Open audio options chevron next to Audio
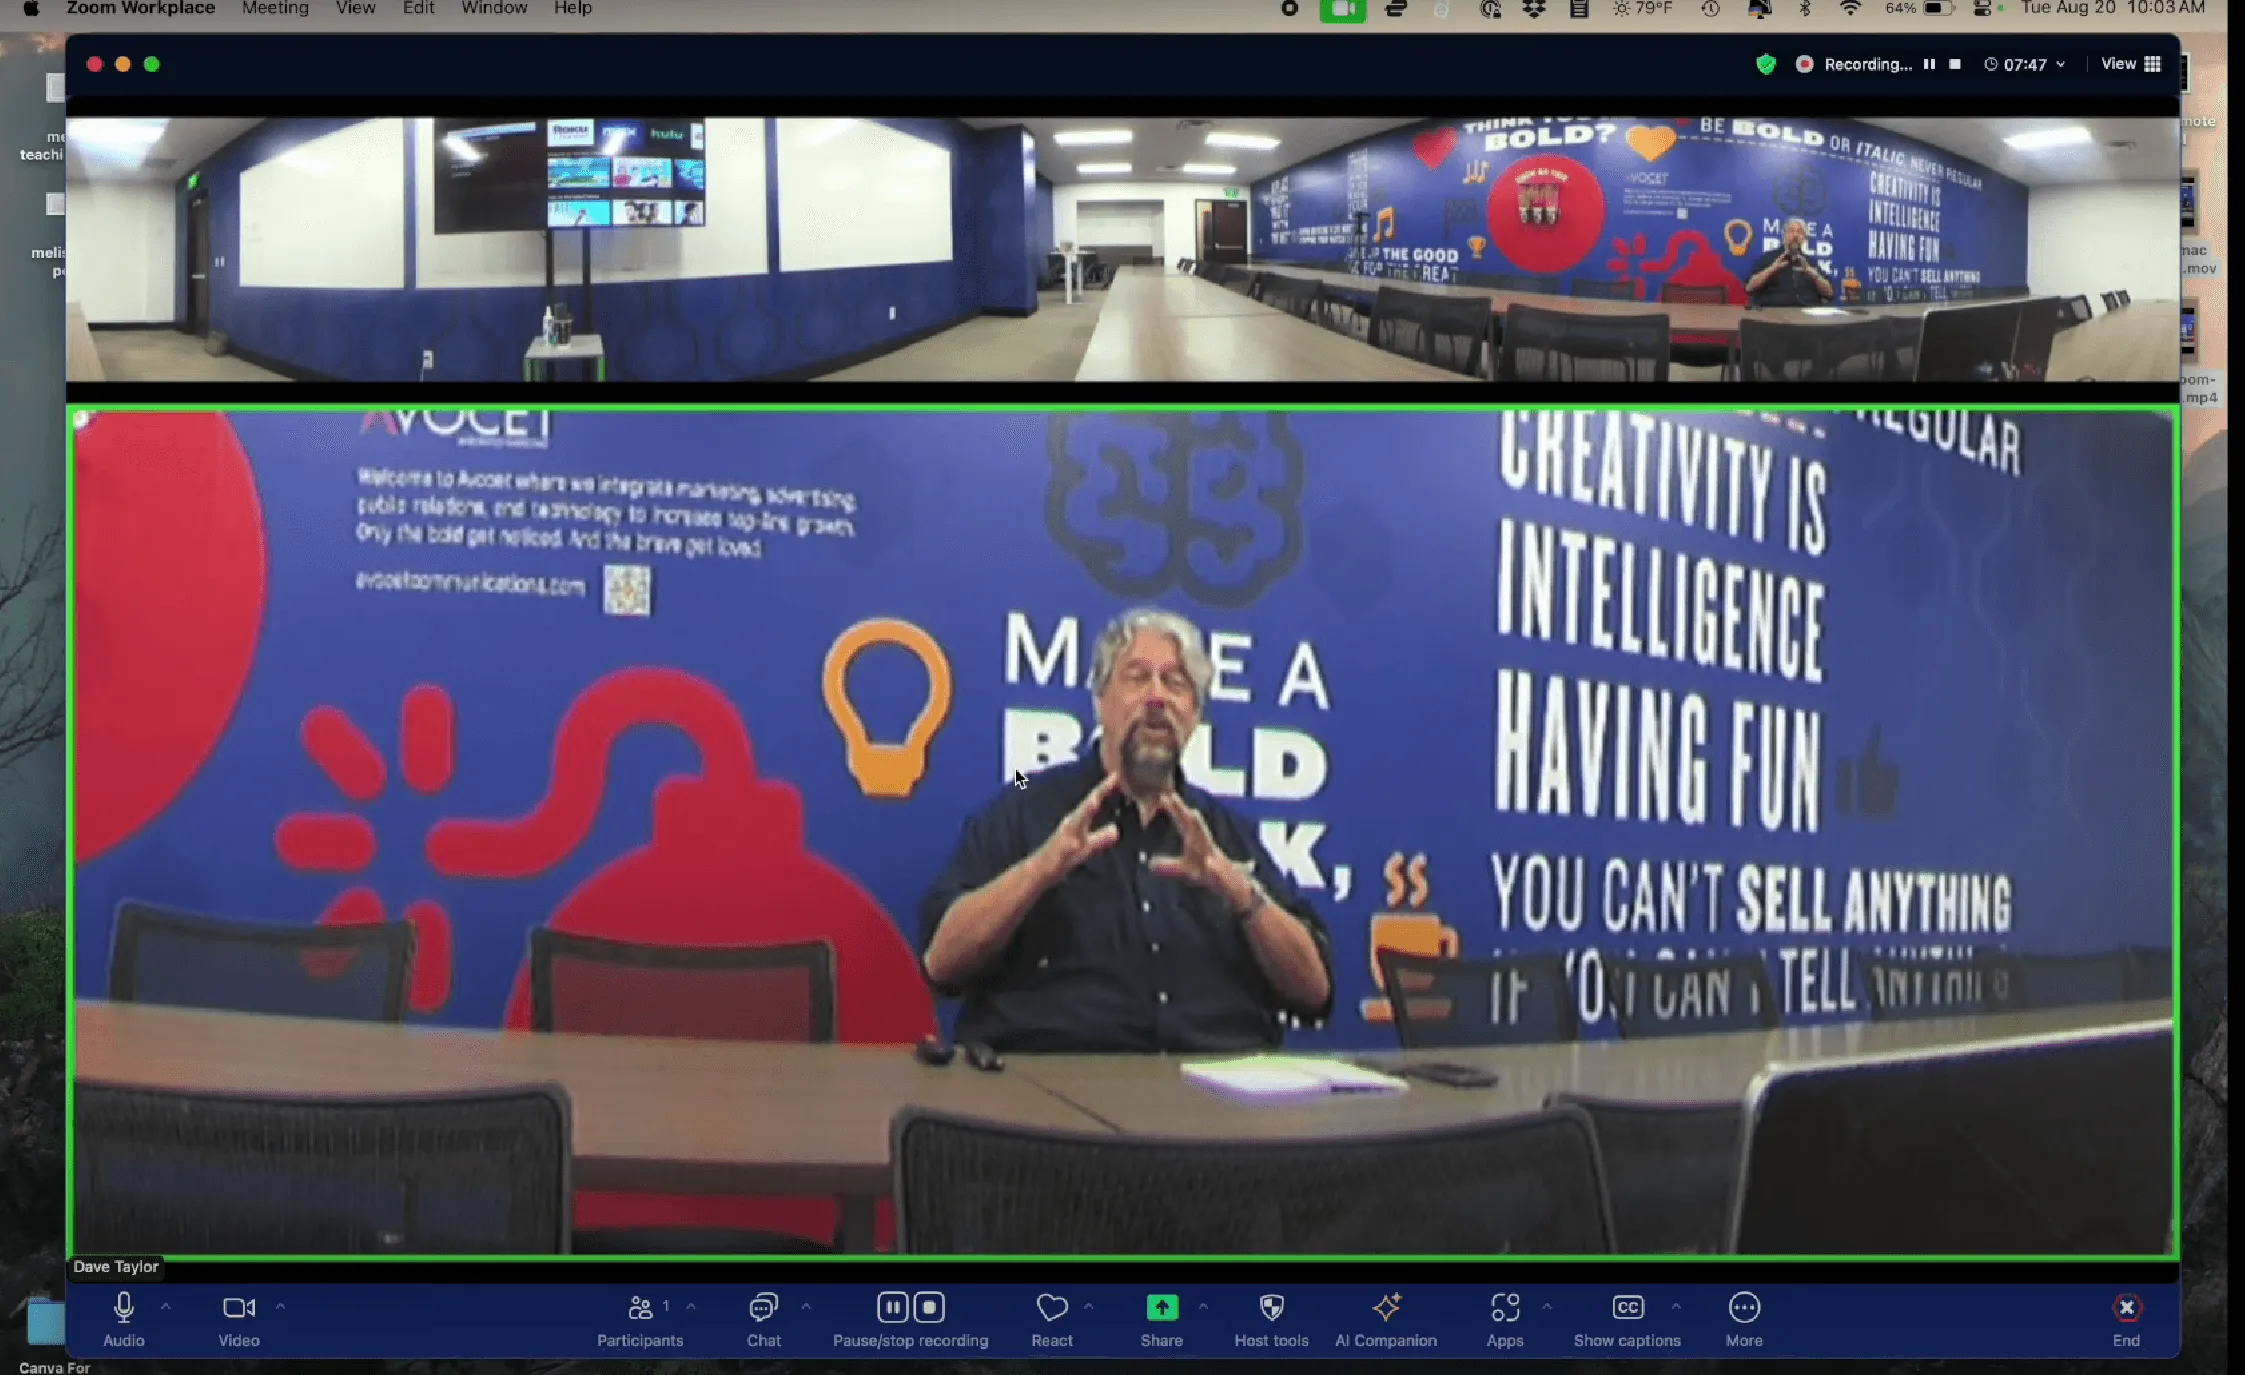This screenshot has height=1375, width=2245. (x=166, y=1306)
